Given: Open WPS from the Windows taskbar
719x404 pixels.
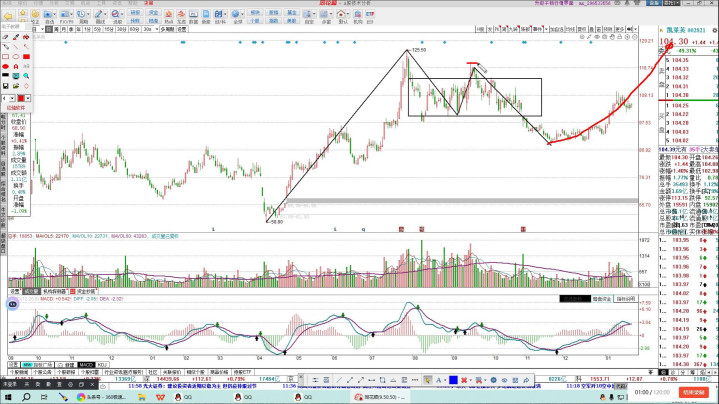Looking at the screenshot, I should click(x=160, y=396).
